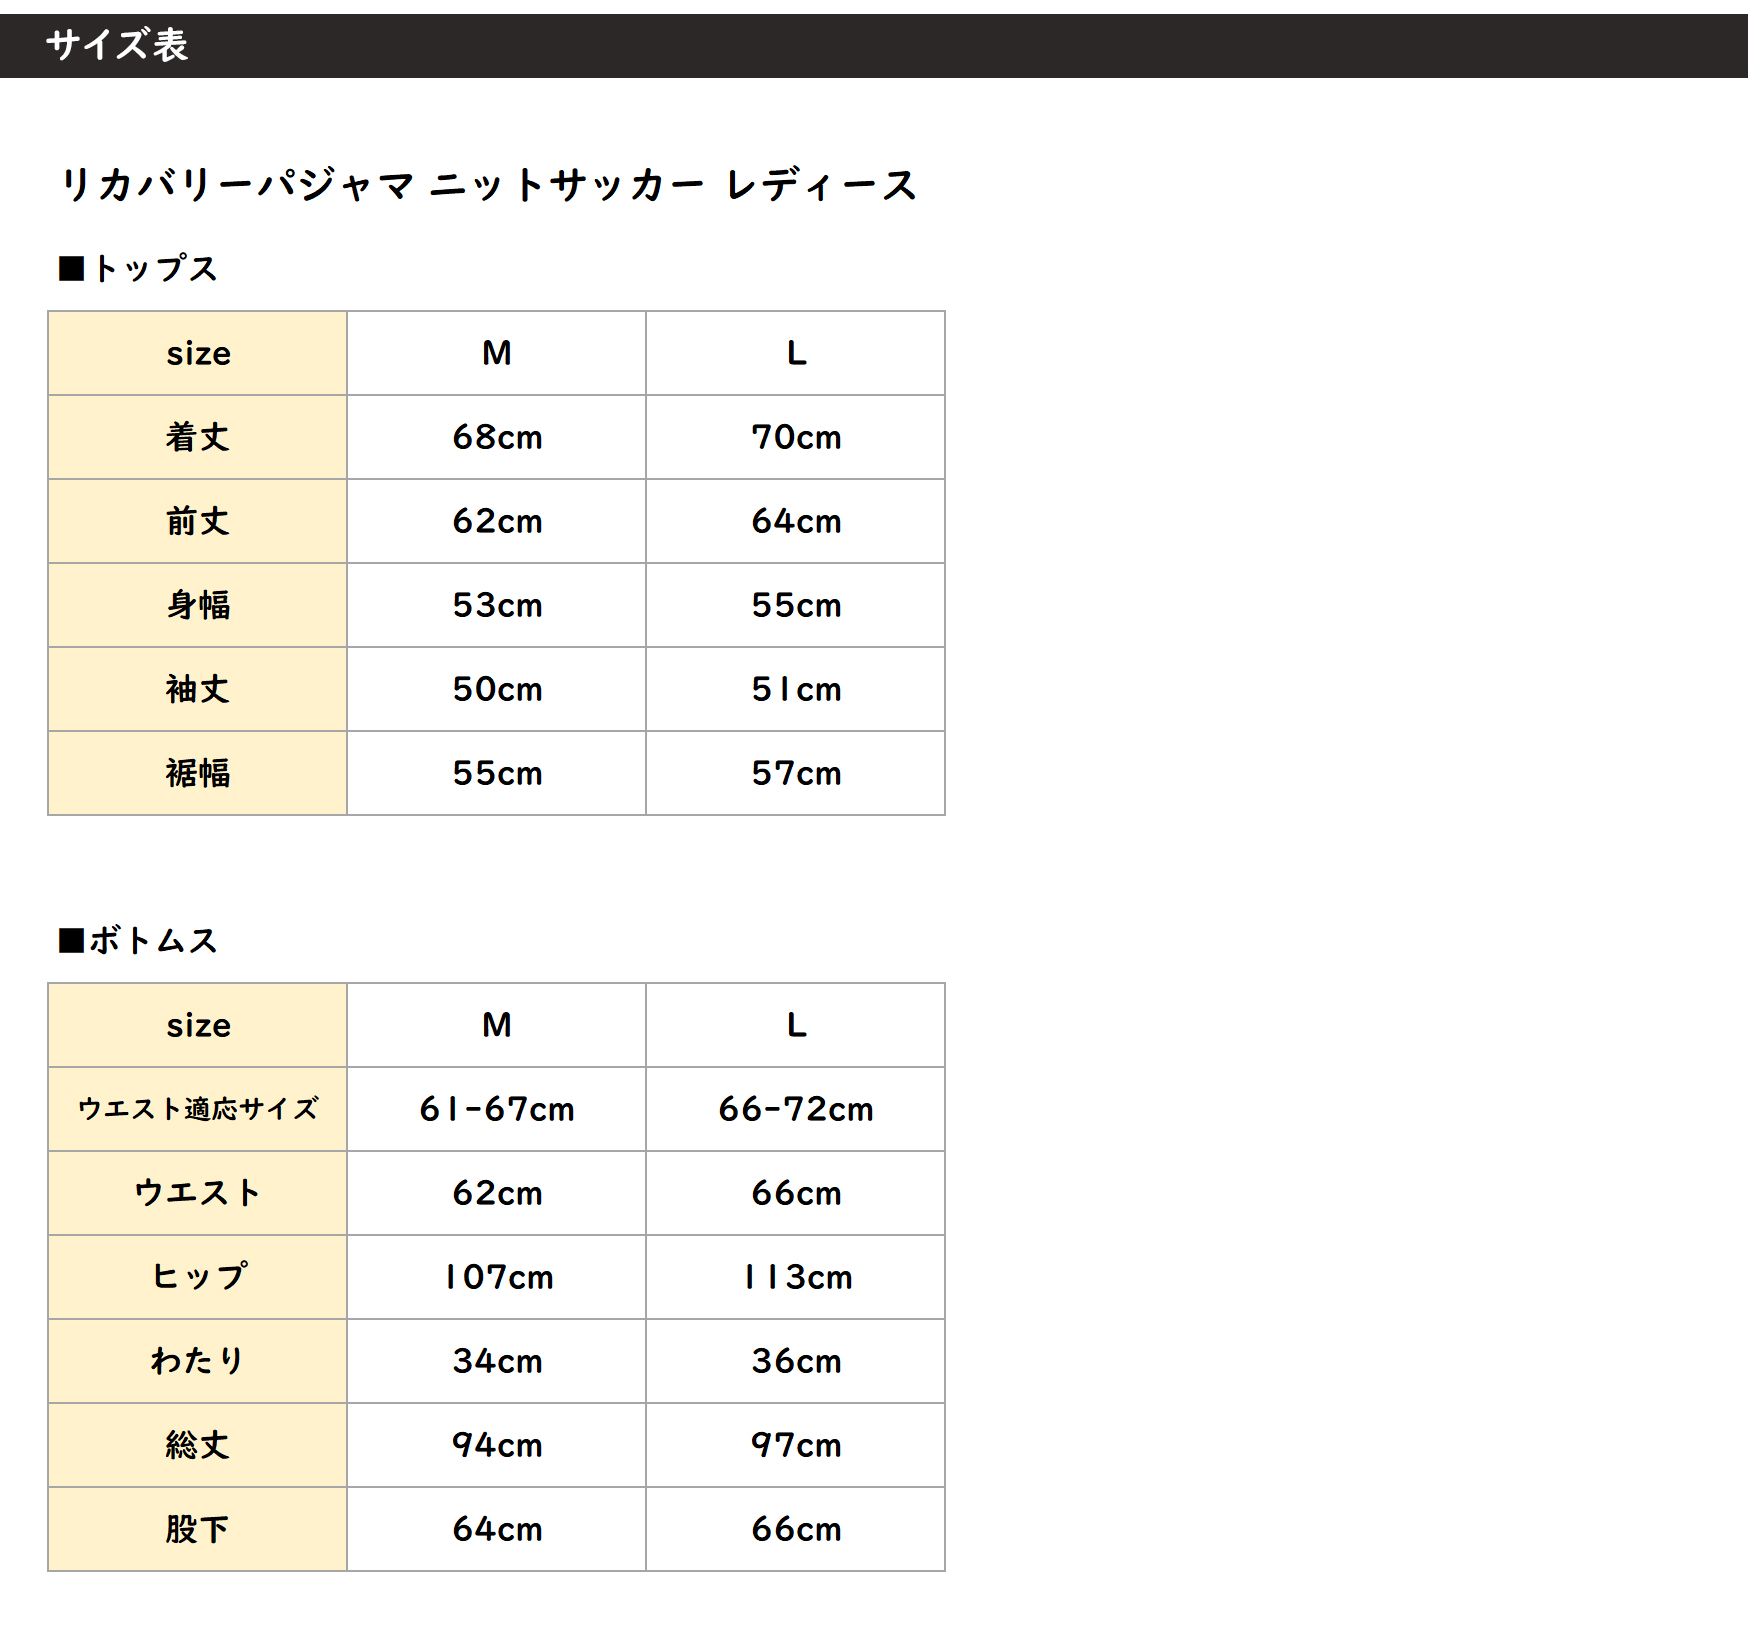Click the 66cm value in ウエスト row
The image size is (1748, 1643).
[x=796, y=1193]
